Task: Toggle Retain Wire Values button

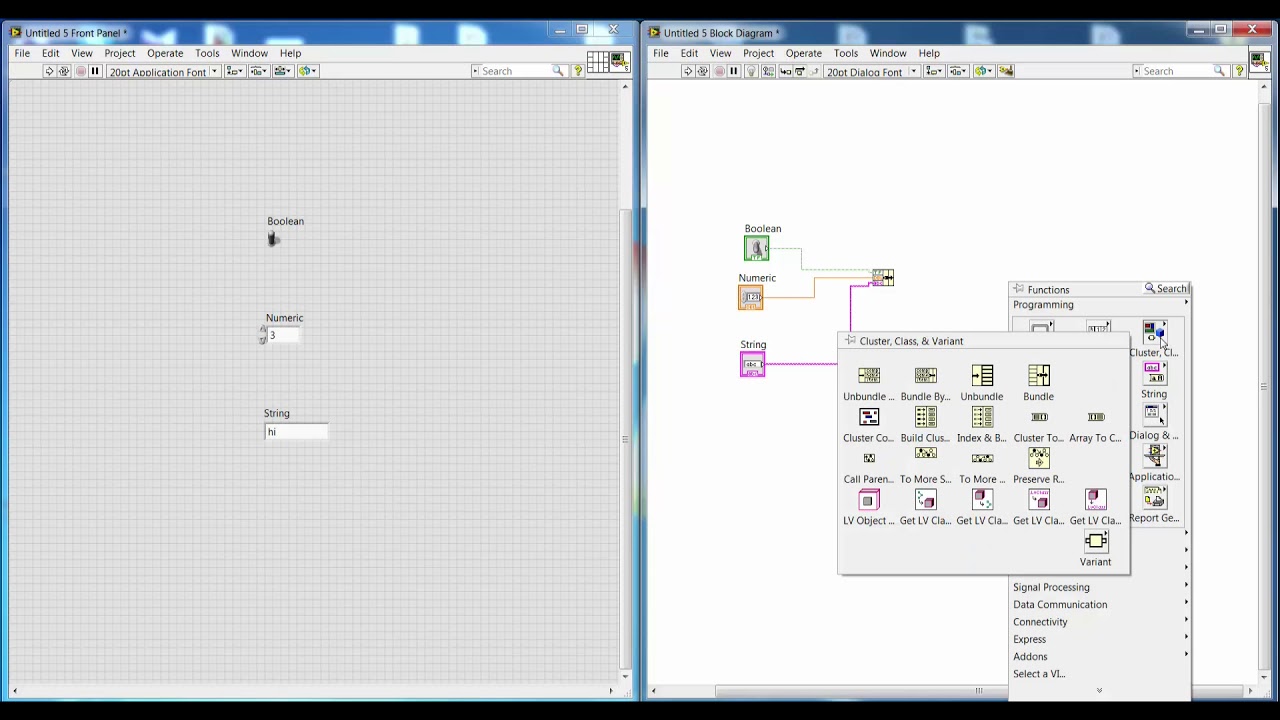Action: (768, 71)
